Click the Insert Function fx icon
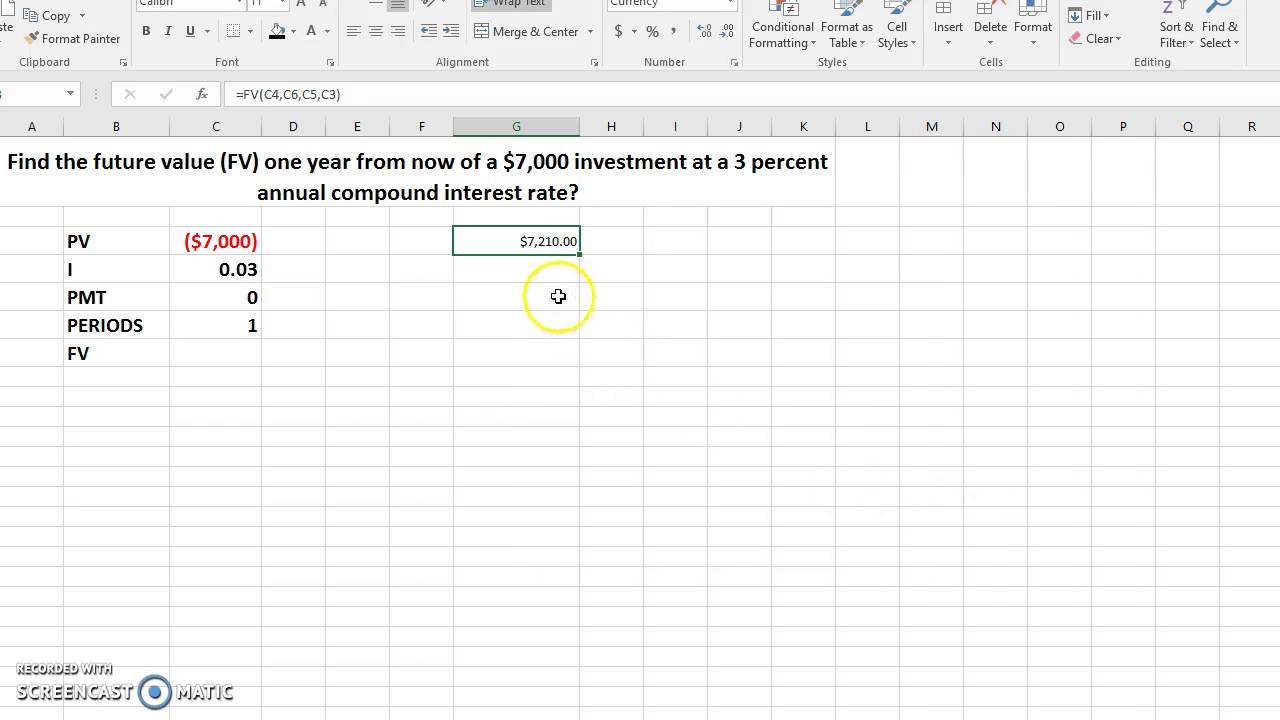1280x720 pixels. [x=202, y=94]
